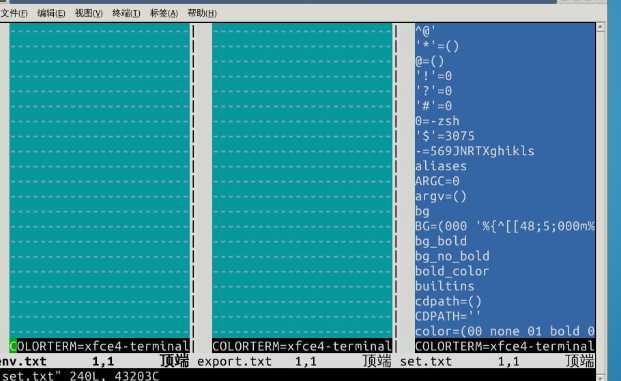Open the 终端(T) menu

click(126, 13)
